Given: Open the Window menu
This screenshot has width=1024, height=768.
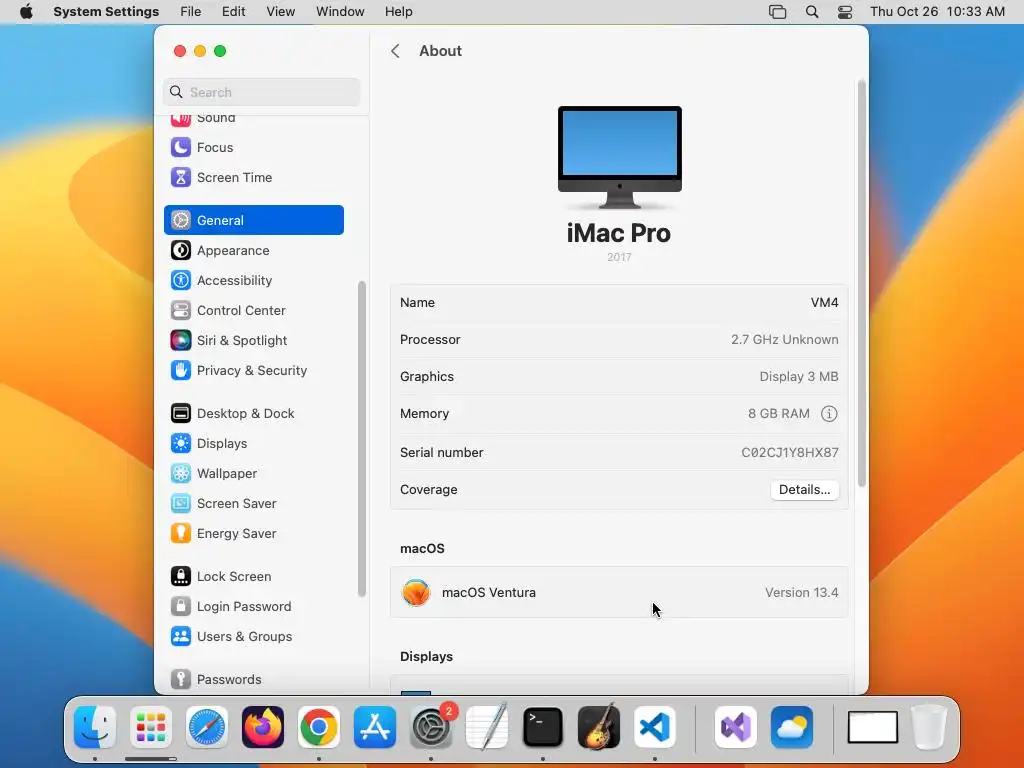Looking at the screenshot, I should click(x=340, y=12).
